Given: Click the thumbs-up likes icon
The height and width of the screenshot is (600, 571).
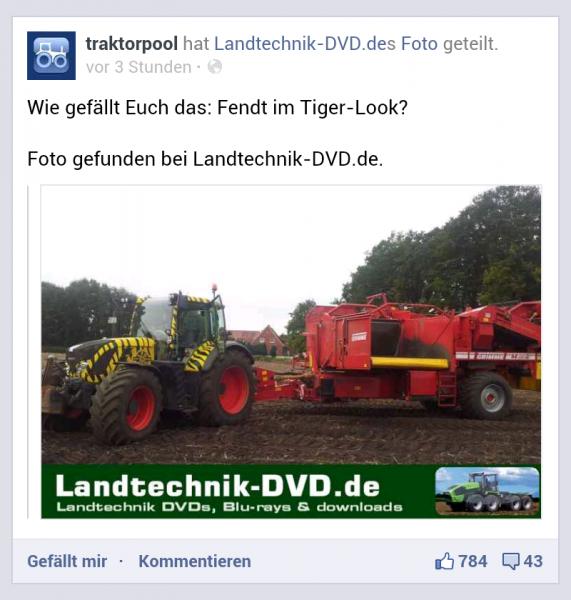Looking at the screenshot, I should [444, 561].
